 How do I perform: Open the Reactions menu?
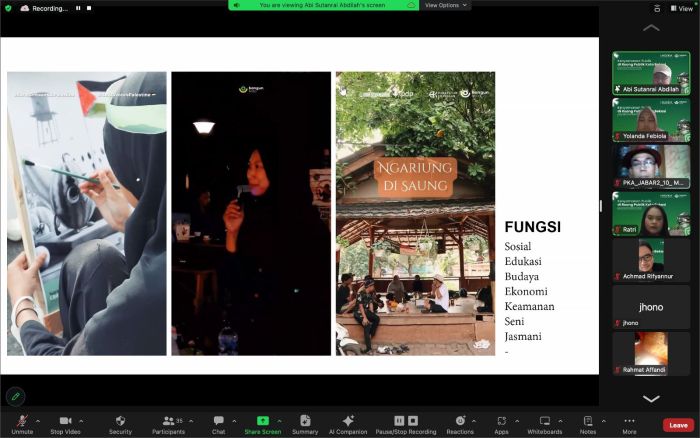pos(460,422)
